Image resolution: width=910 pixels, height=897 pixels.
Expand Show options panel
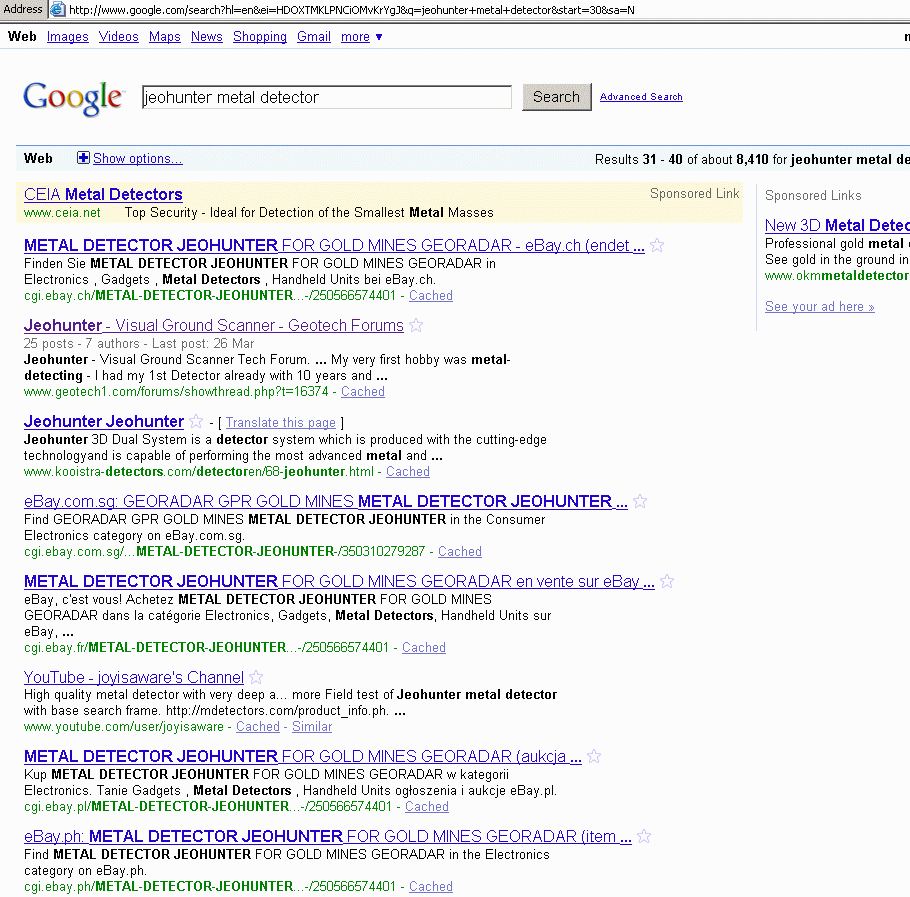pyautogui.click(x=138, y=158)
